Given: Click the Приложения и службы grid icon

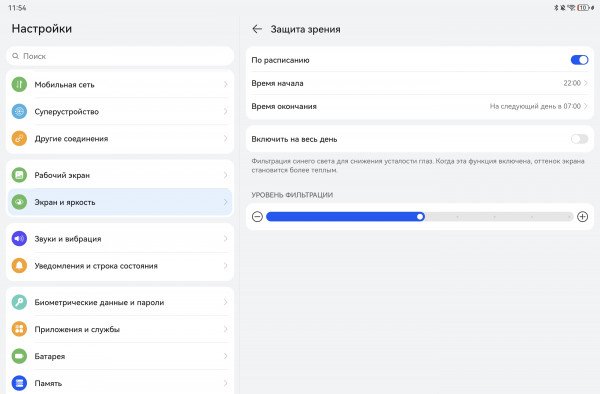Looking at the screenshot, I should click(19, 329).
